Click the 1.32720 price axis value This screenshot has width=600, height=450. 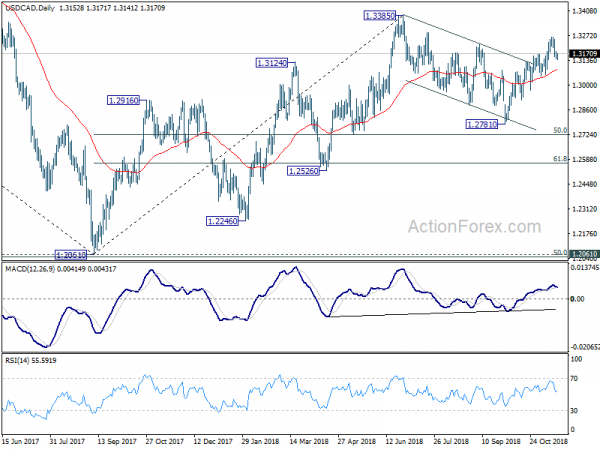(584, 36)
